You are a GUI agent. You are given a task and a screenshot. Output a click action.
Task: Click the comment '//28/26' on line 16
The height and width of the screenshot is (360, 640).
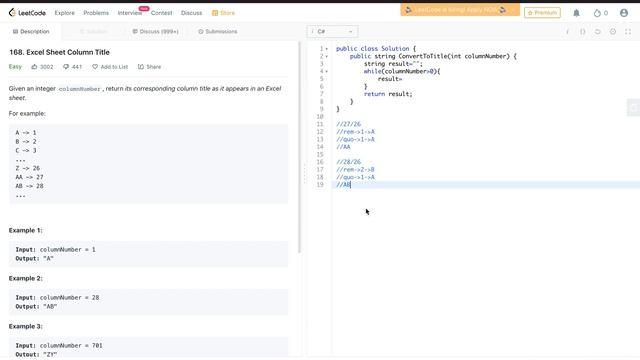coord(349,162)
